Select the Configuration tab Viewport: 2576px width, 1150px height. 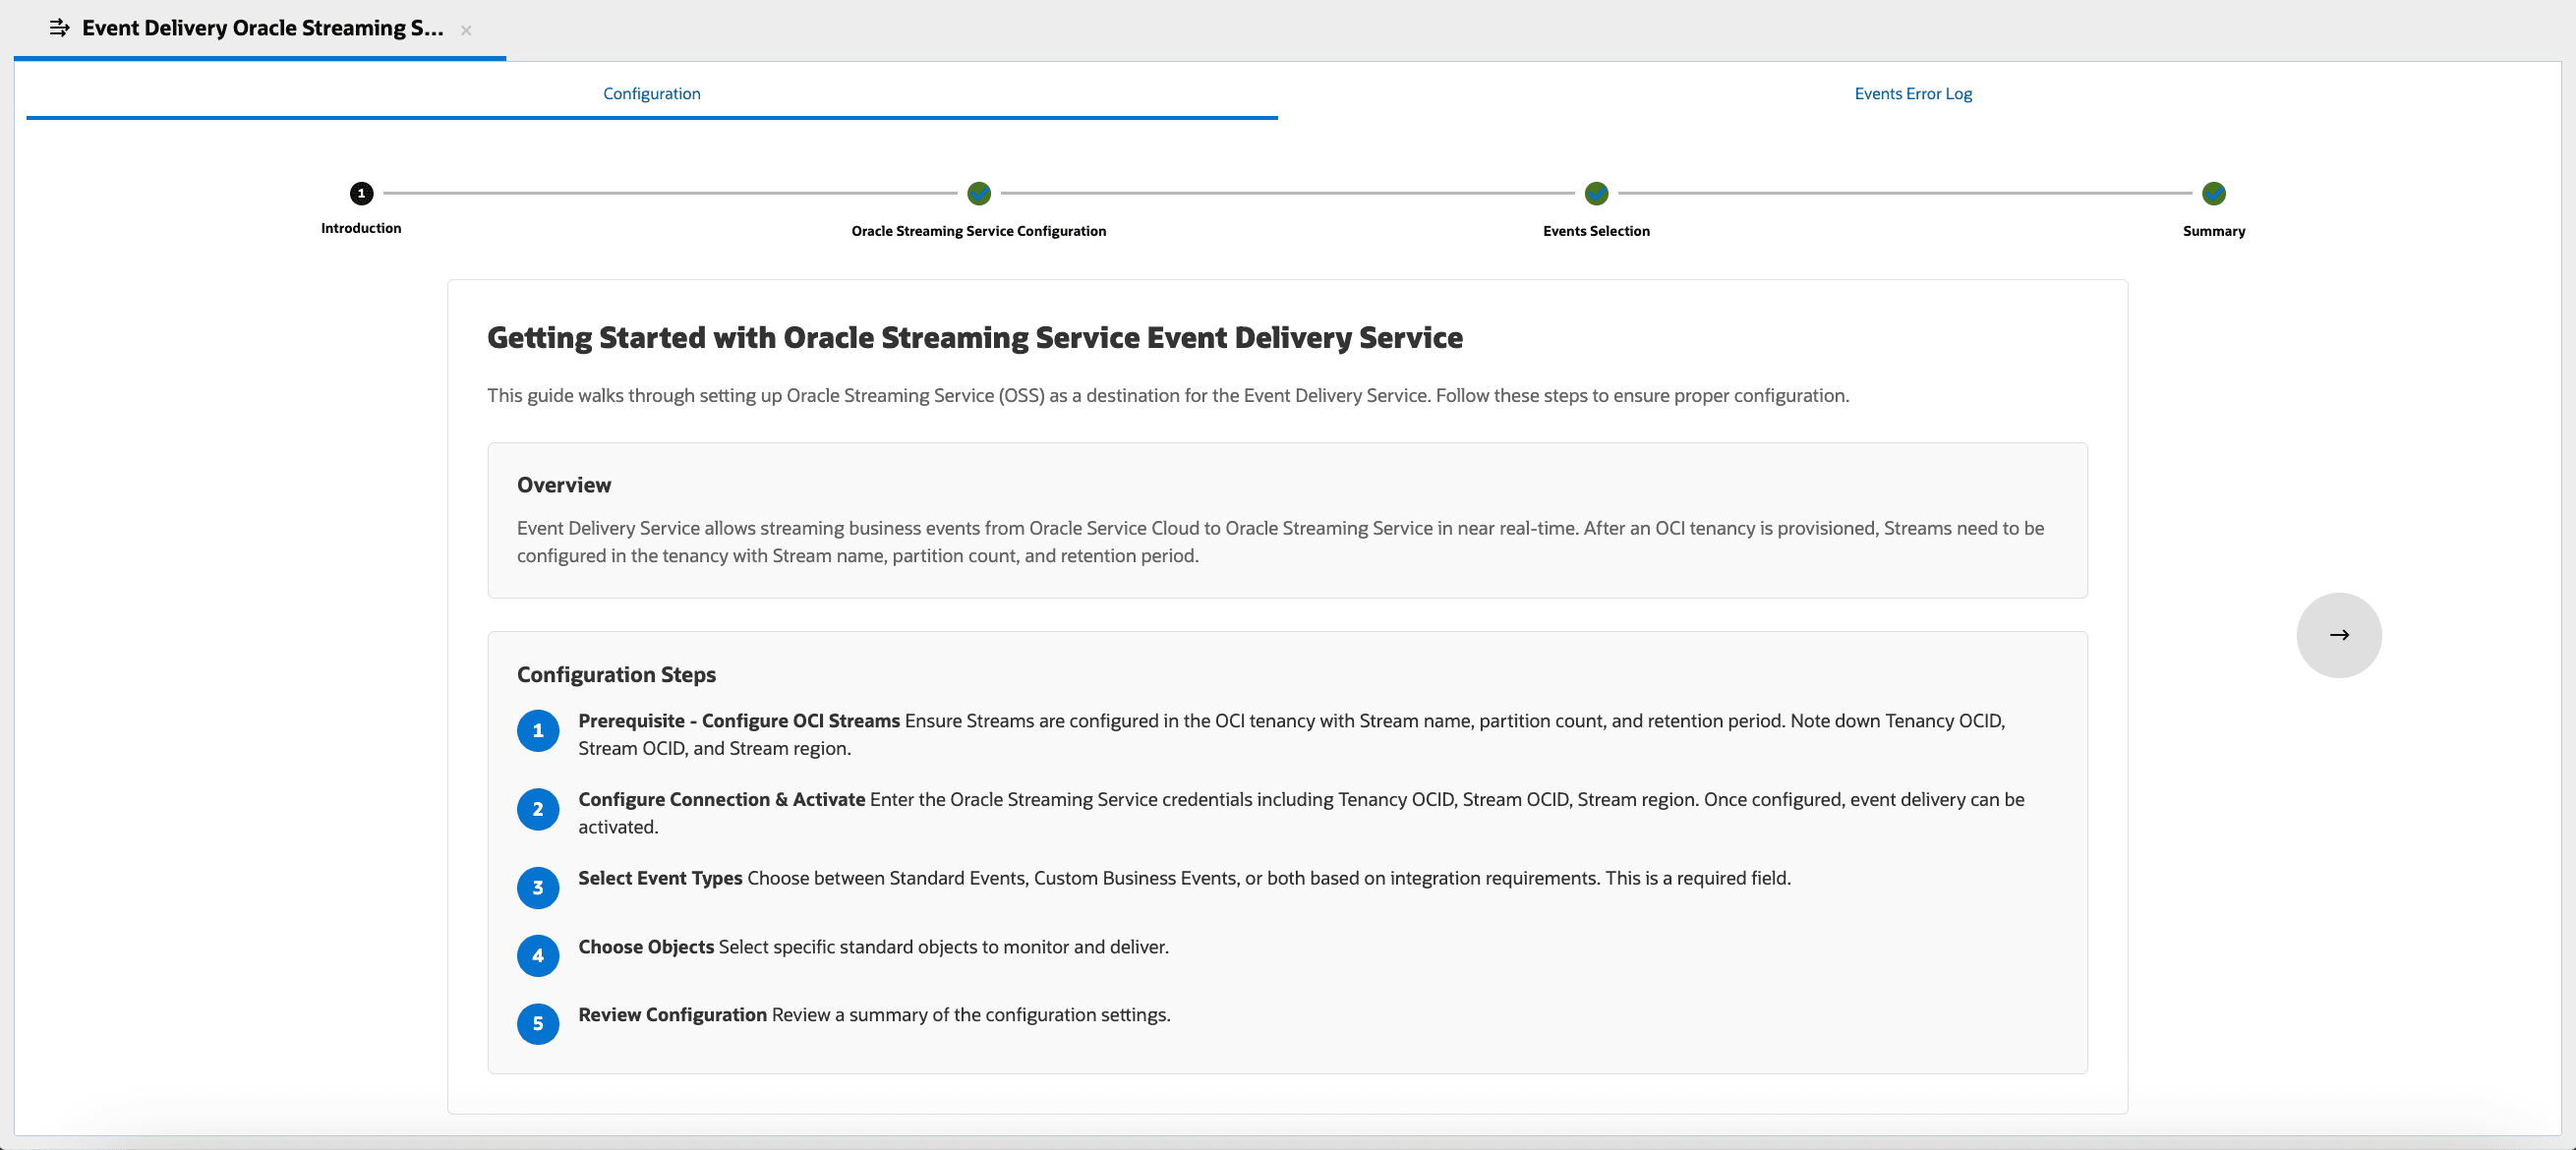coord(651,93)
